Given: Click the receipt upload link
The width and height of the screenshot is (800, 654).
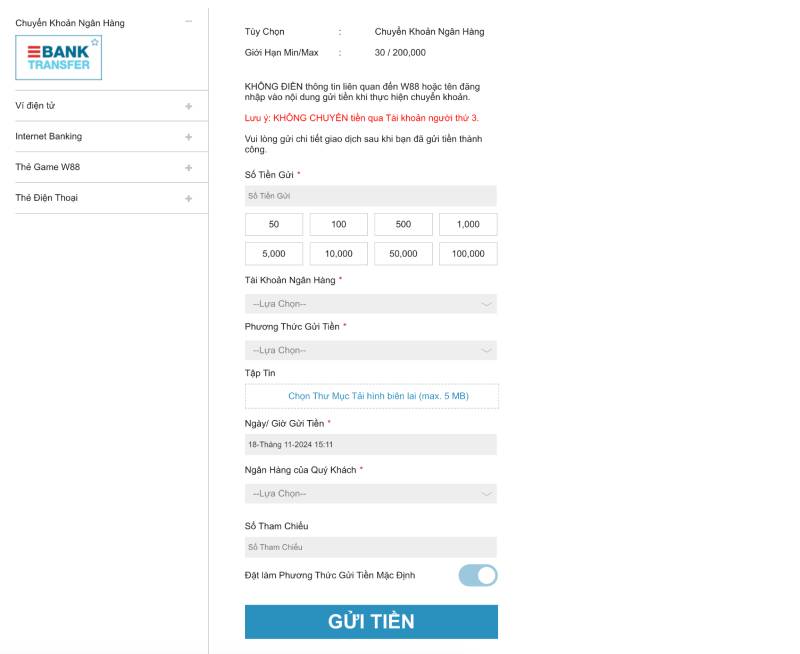Looking at the screenshot, I should [x=378, y=396].
